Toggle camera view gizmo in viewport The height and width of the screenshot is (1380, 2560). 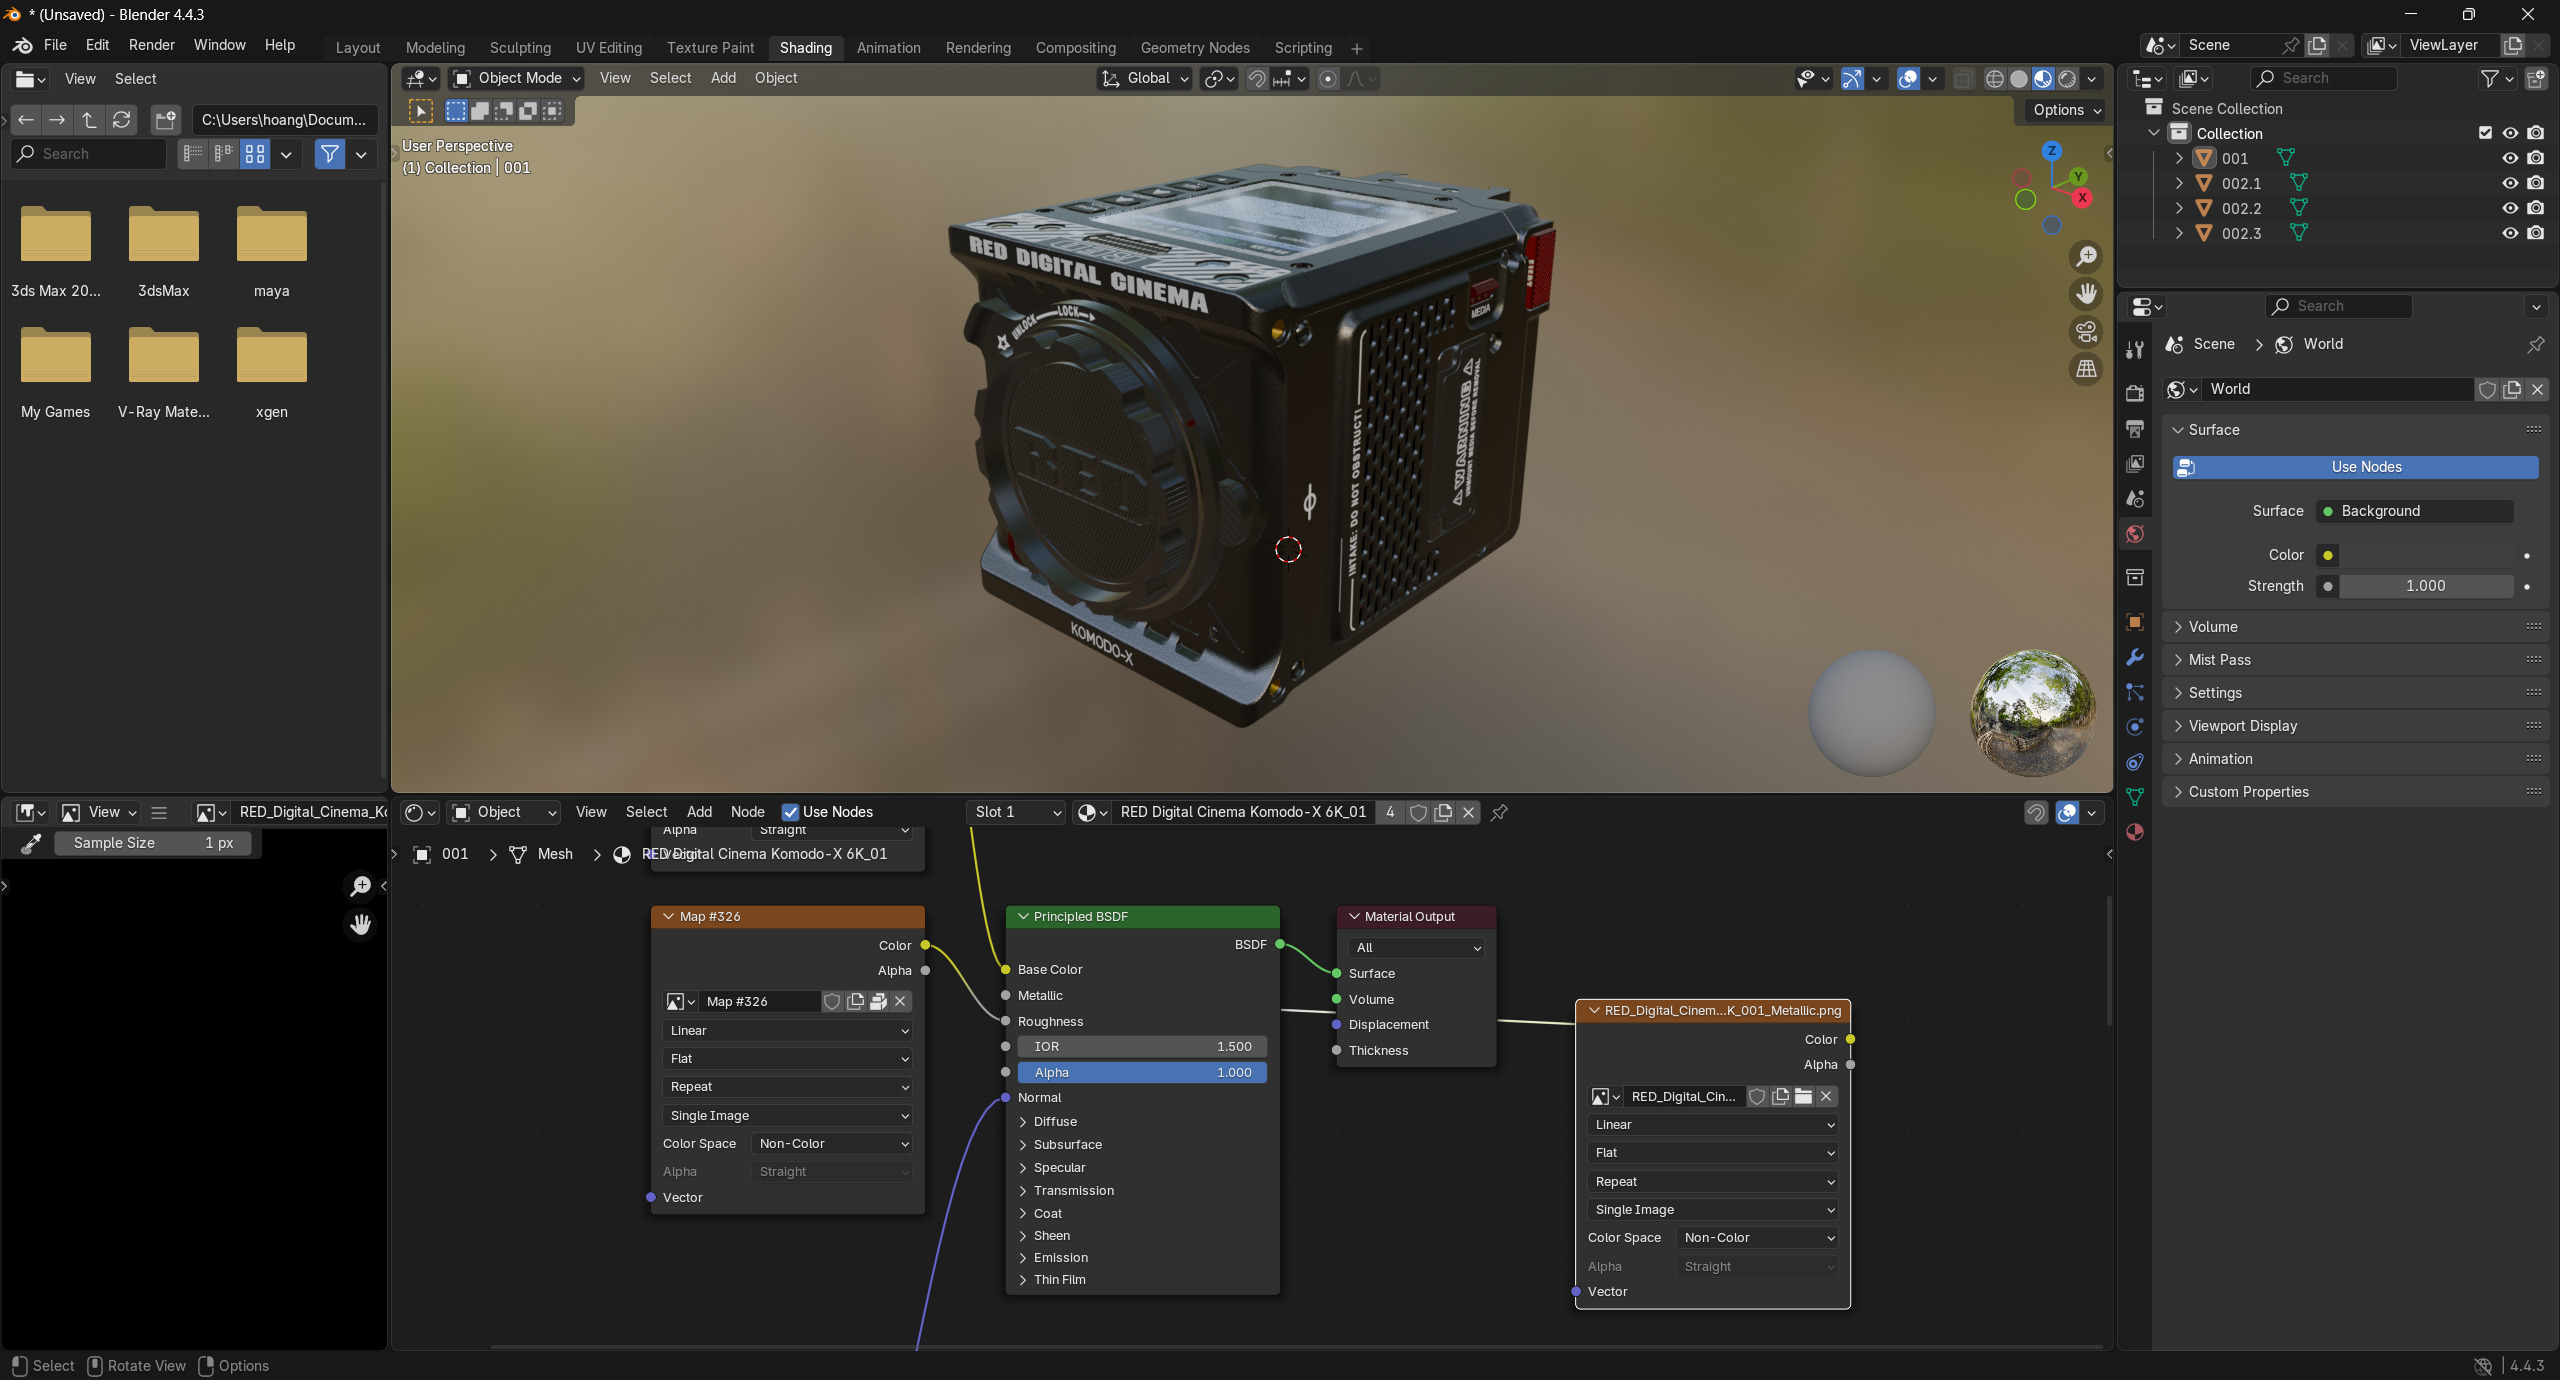click(x=2086, y=331)
